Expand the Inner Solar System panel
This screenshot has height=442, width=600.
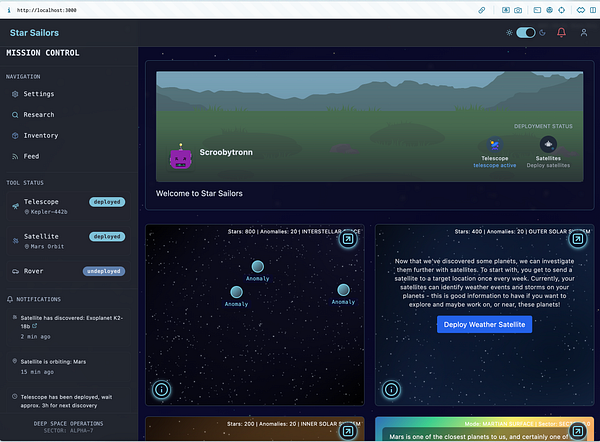[348, 431]
